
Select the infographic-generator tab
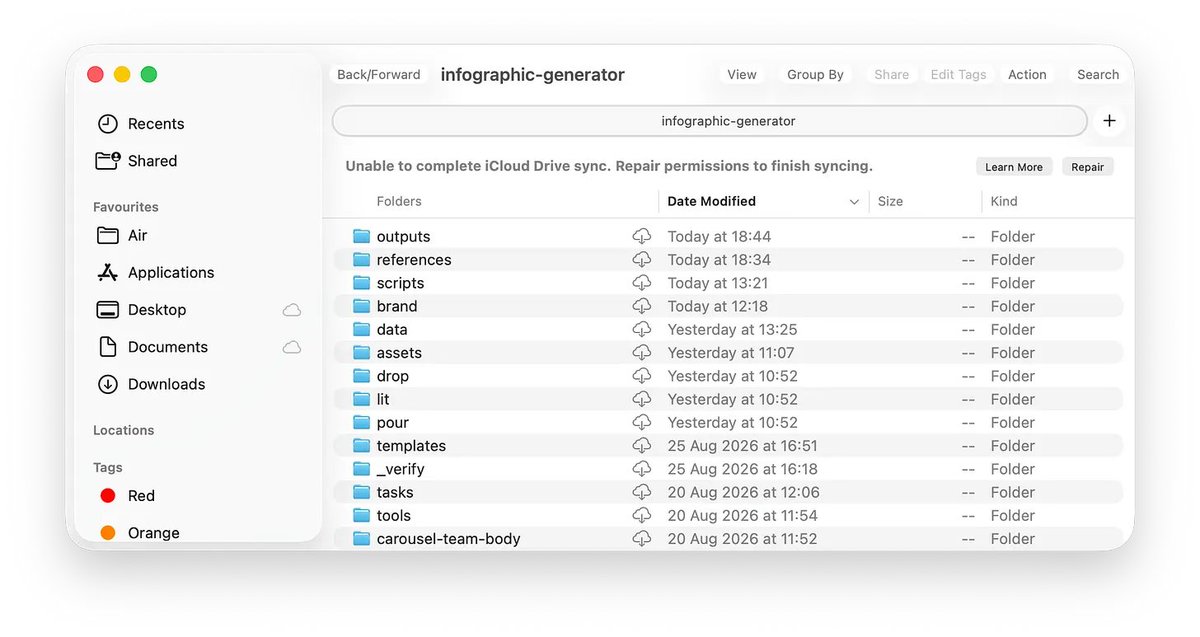[x=710, y=121]
